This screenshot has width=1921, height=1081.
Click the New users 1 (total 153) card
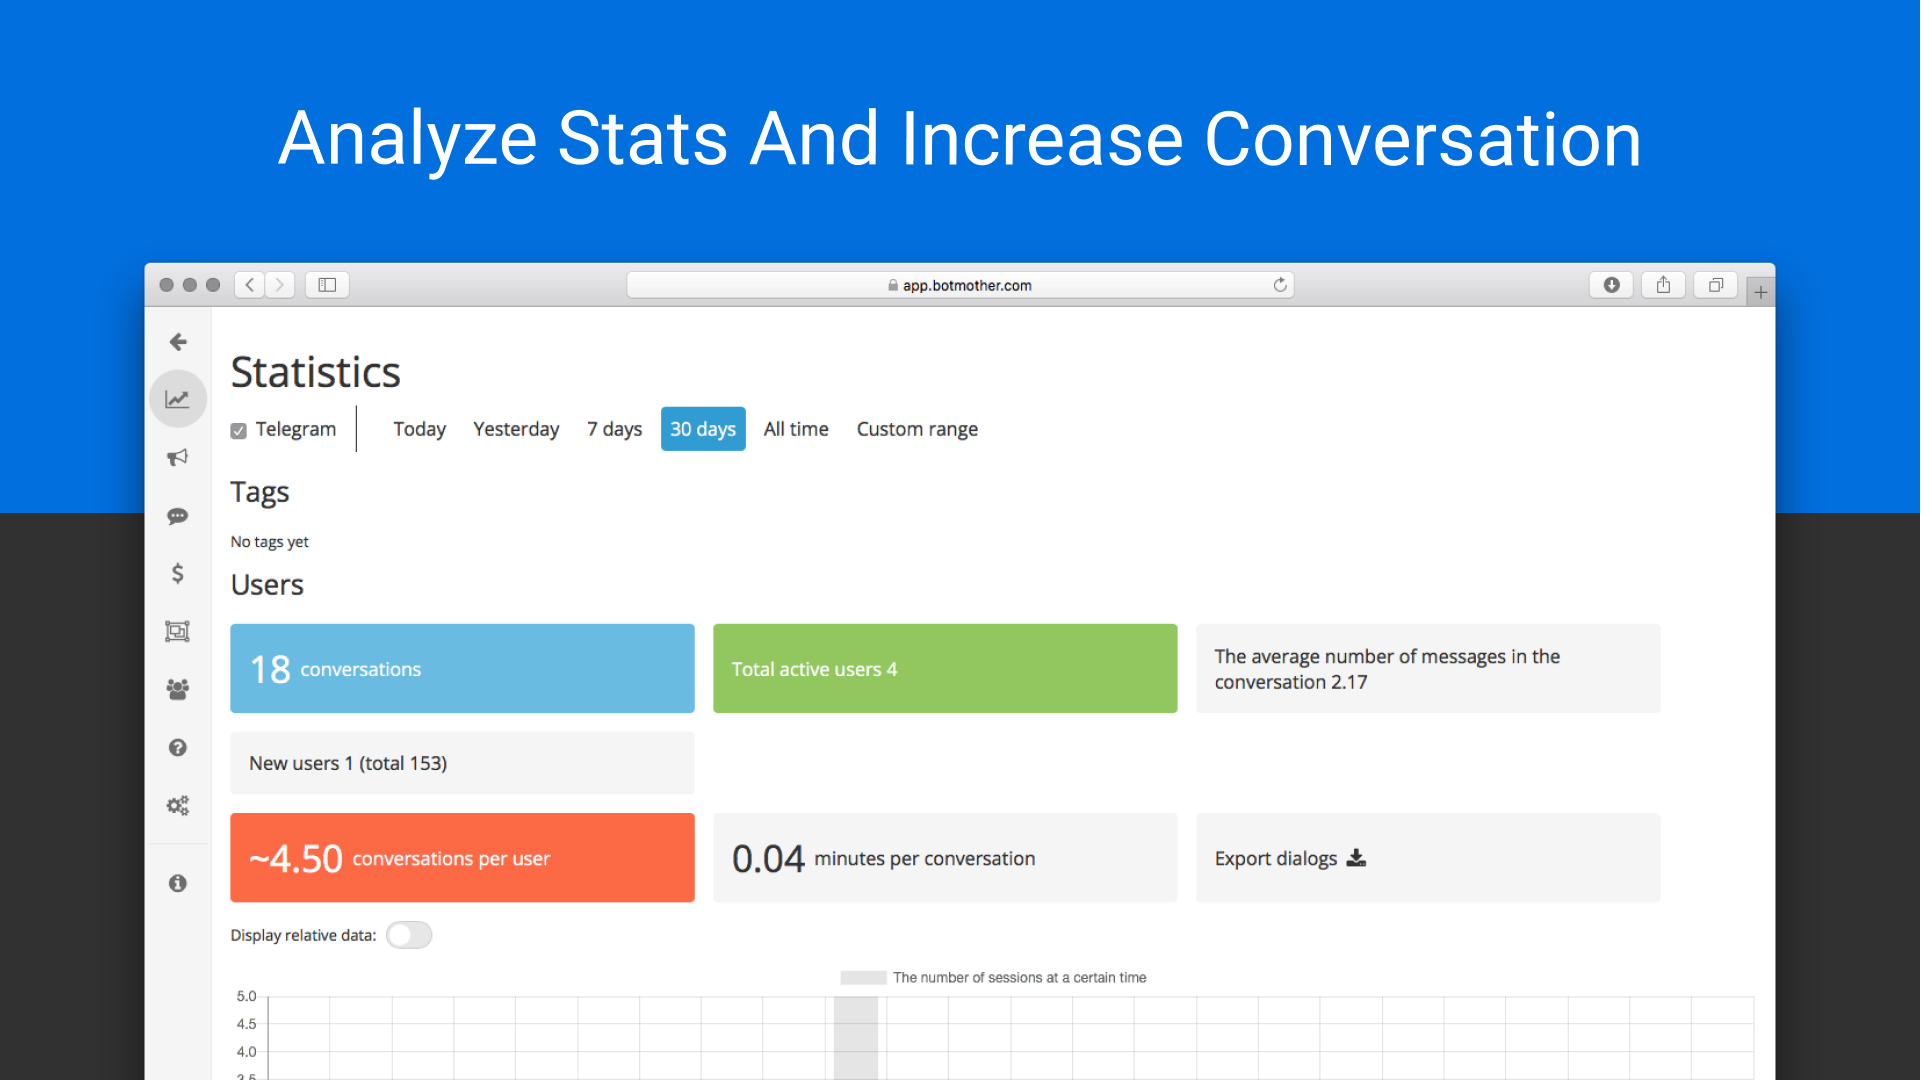[462, 763]
